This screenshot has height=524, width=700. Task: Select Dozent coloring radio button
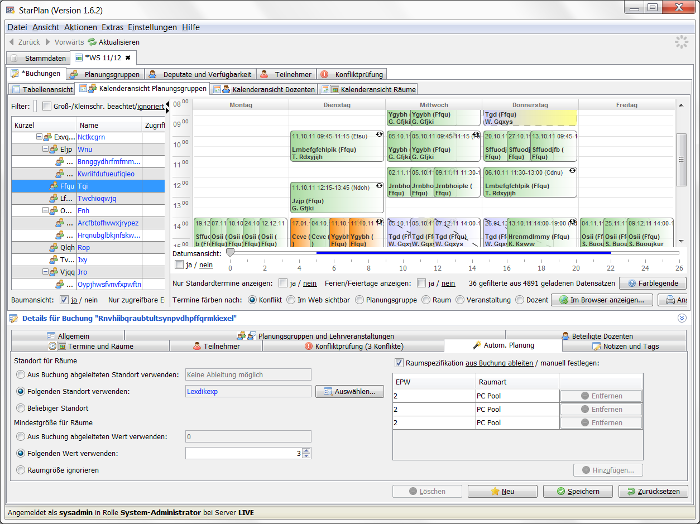pos(519,300)
